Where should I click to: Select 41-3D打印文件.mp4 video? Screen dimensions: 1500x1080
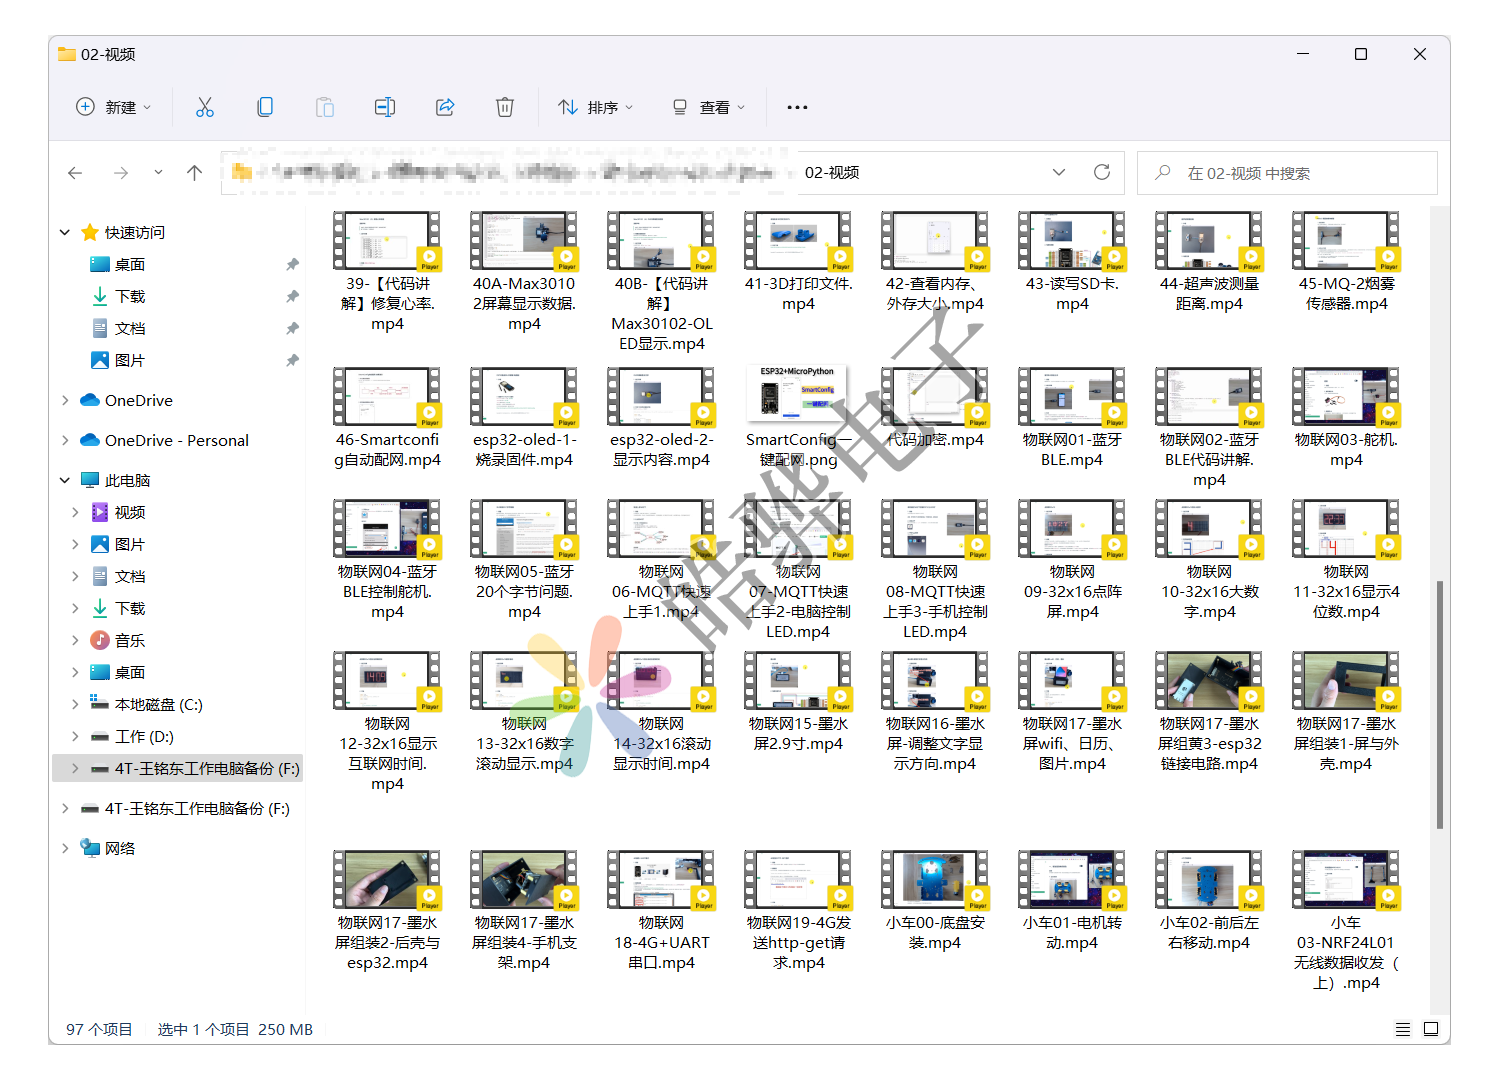pyautogui.click(x=798, y=262)
